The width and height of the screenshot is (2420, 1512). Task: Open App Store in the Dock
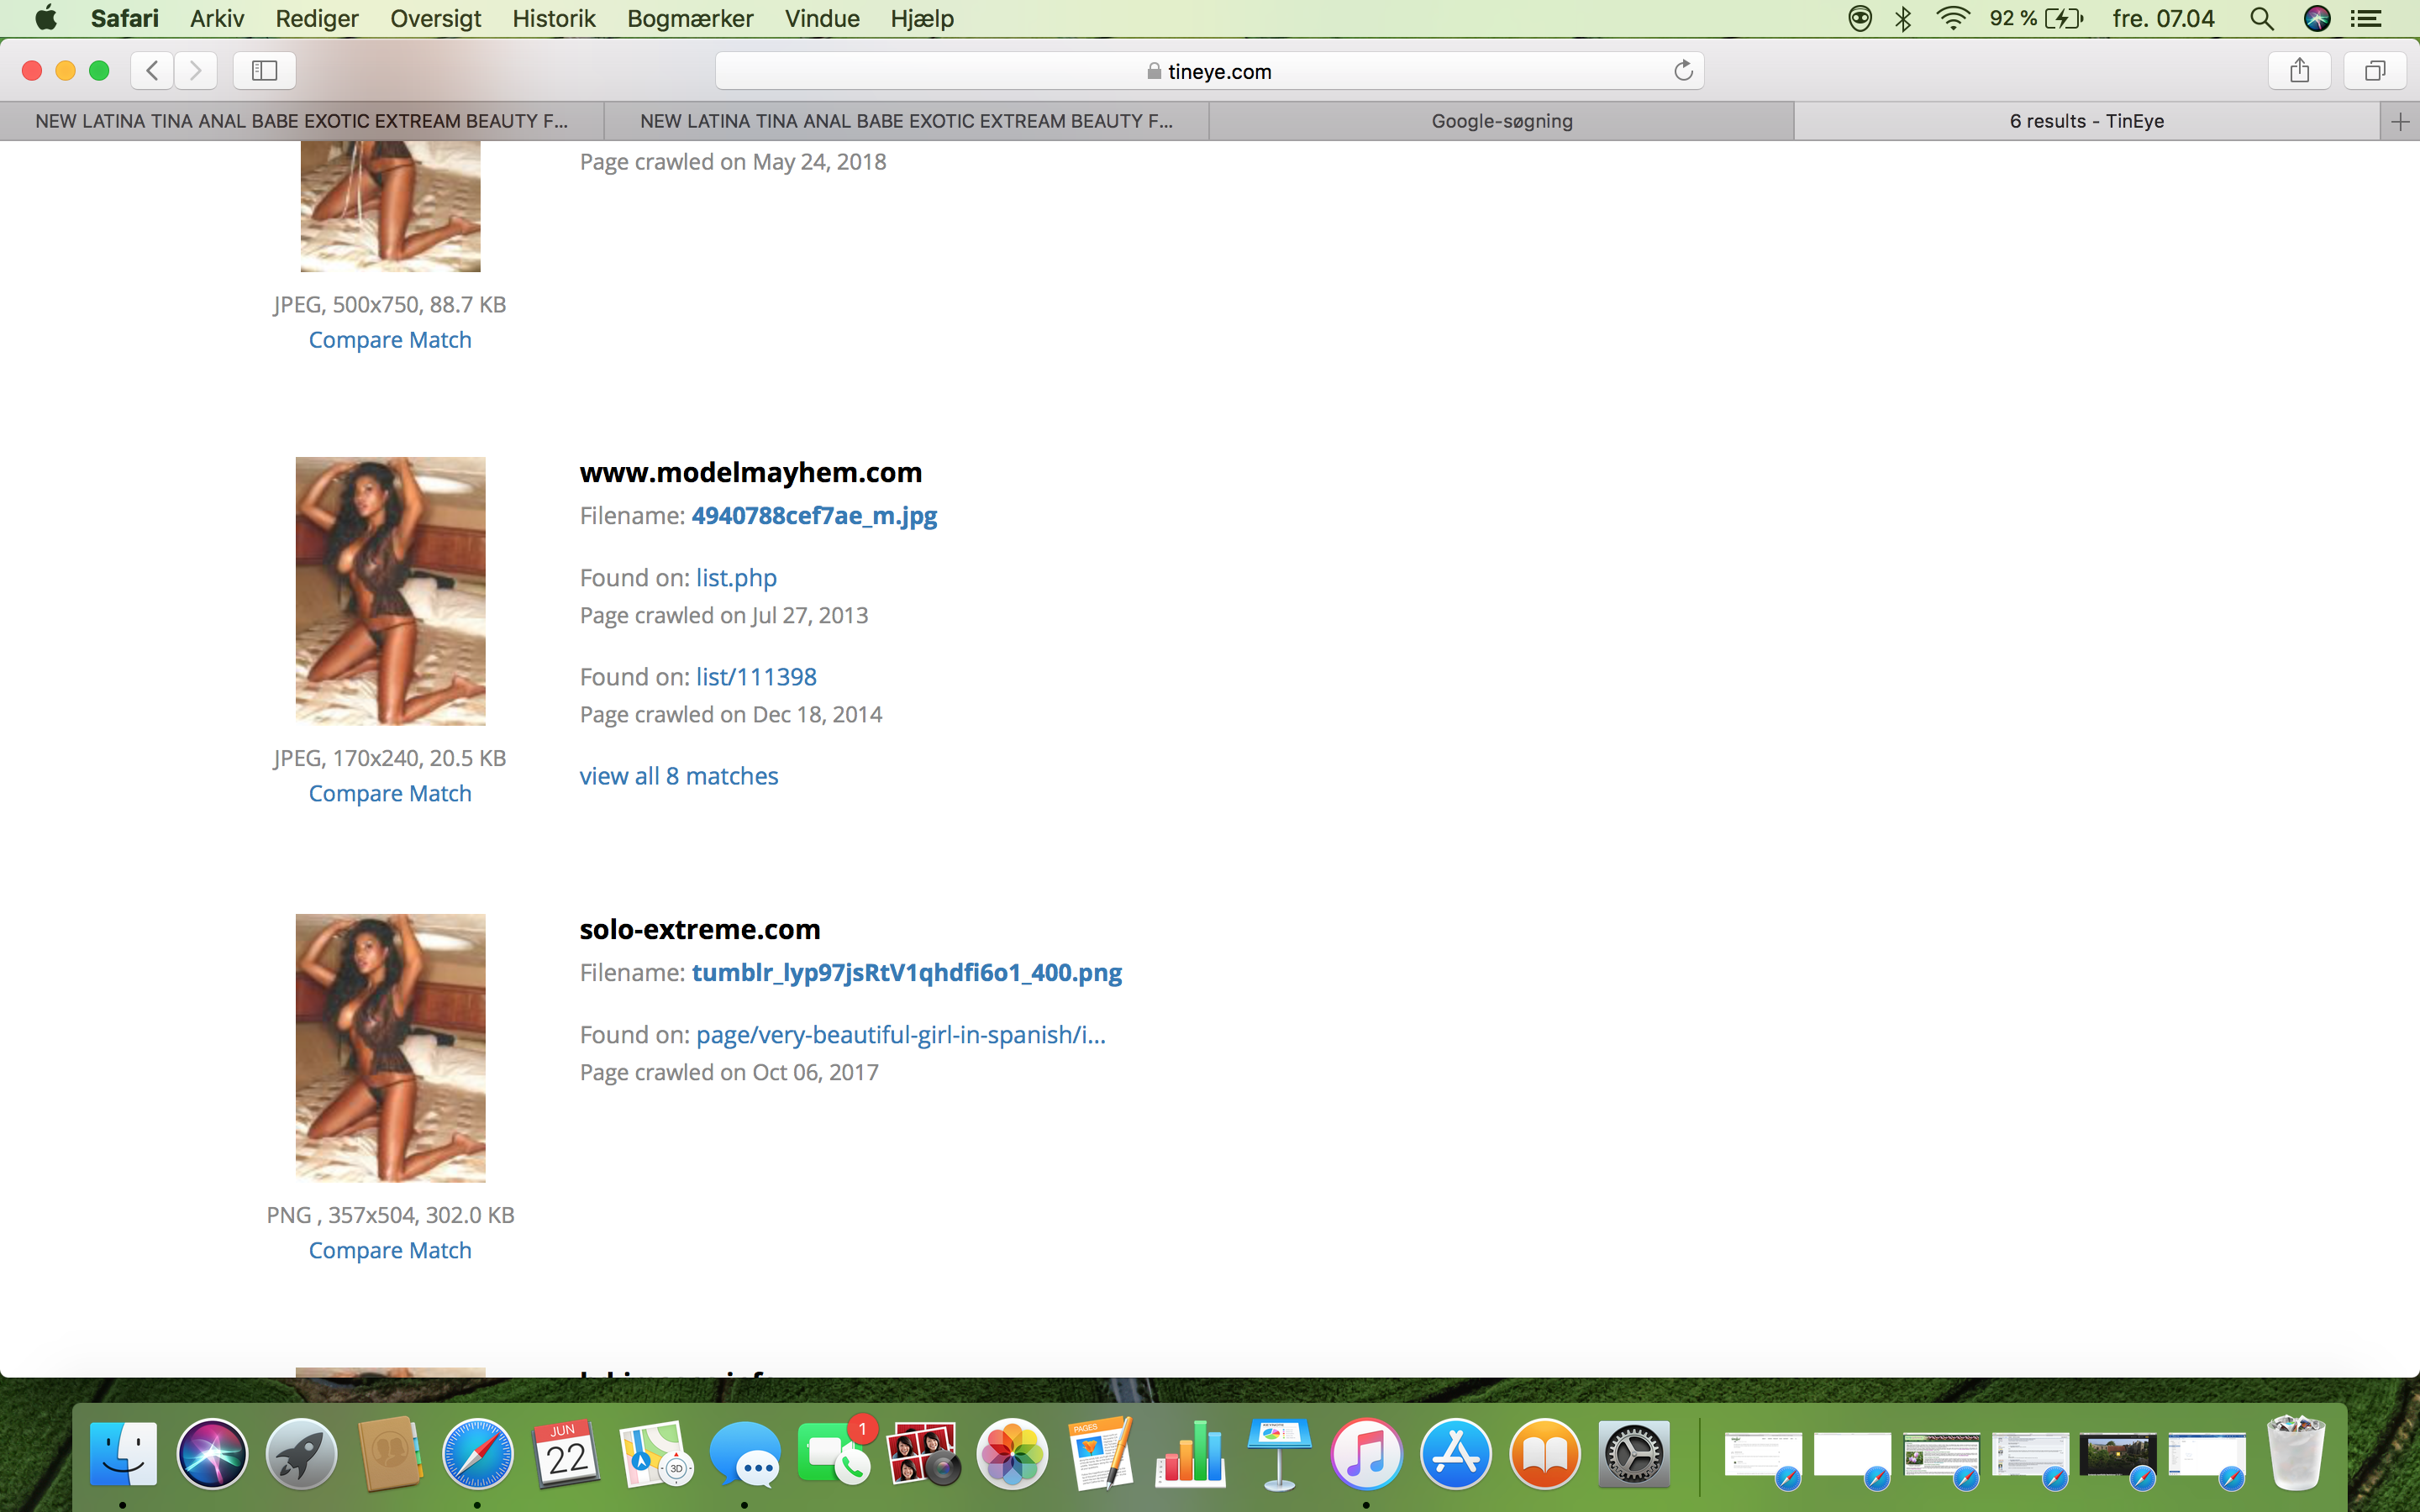click(1456, 1454)
